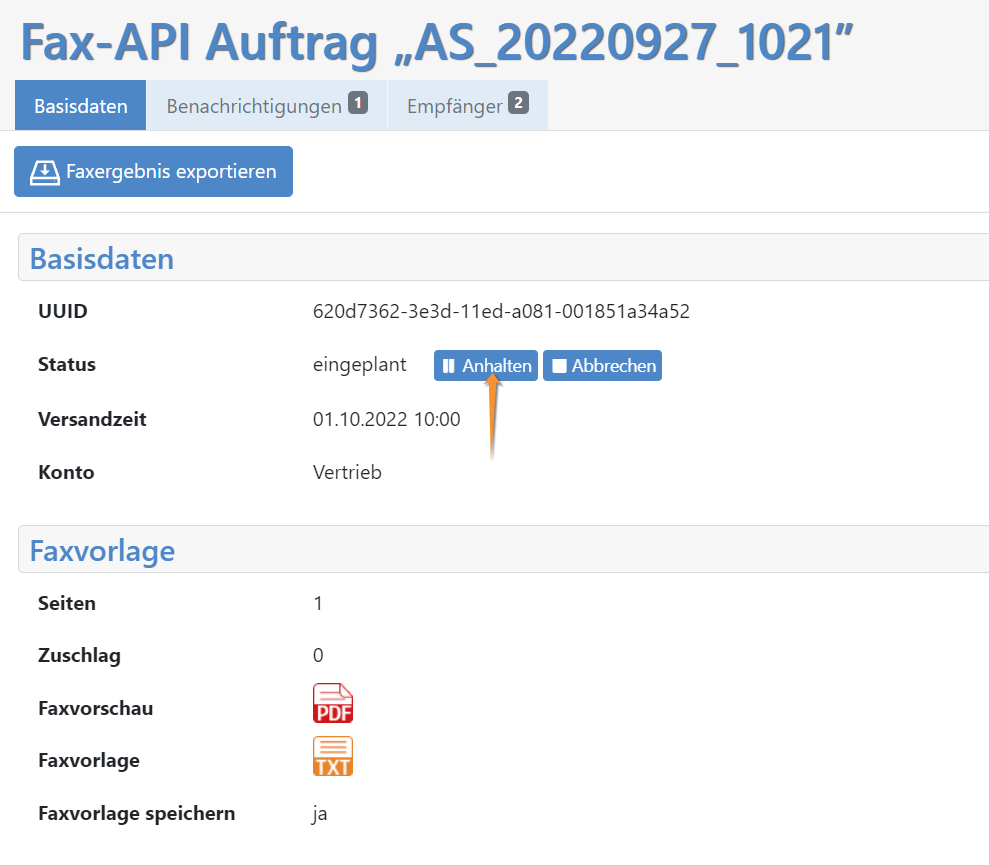Click the UUID label
Screen dimensions: 989x865
click(x=63, y=311)
